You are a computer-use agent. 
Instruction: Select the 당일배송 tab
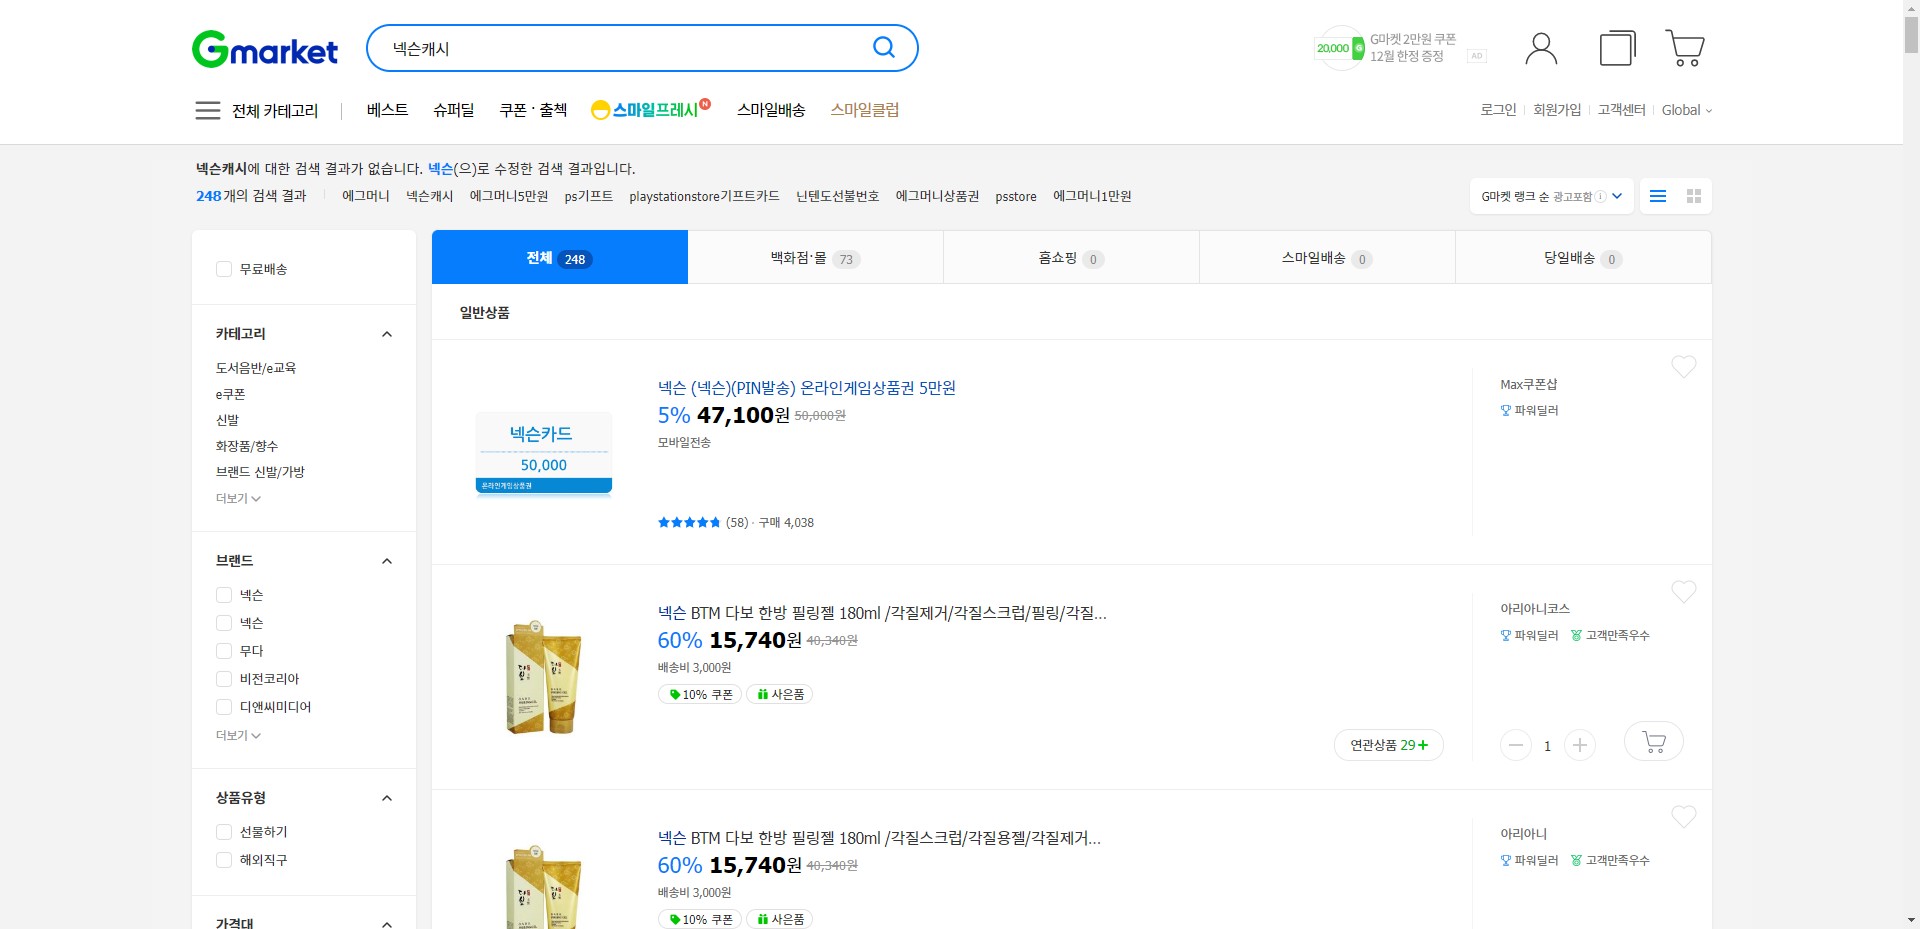[x=1583, y=258]
